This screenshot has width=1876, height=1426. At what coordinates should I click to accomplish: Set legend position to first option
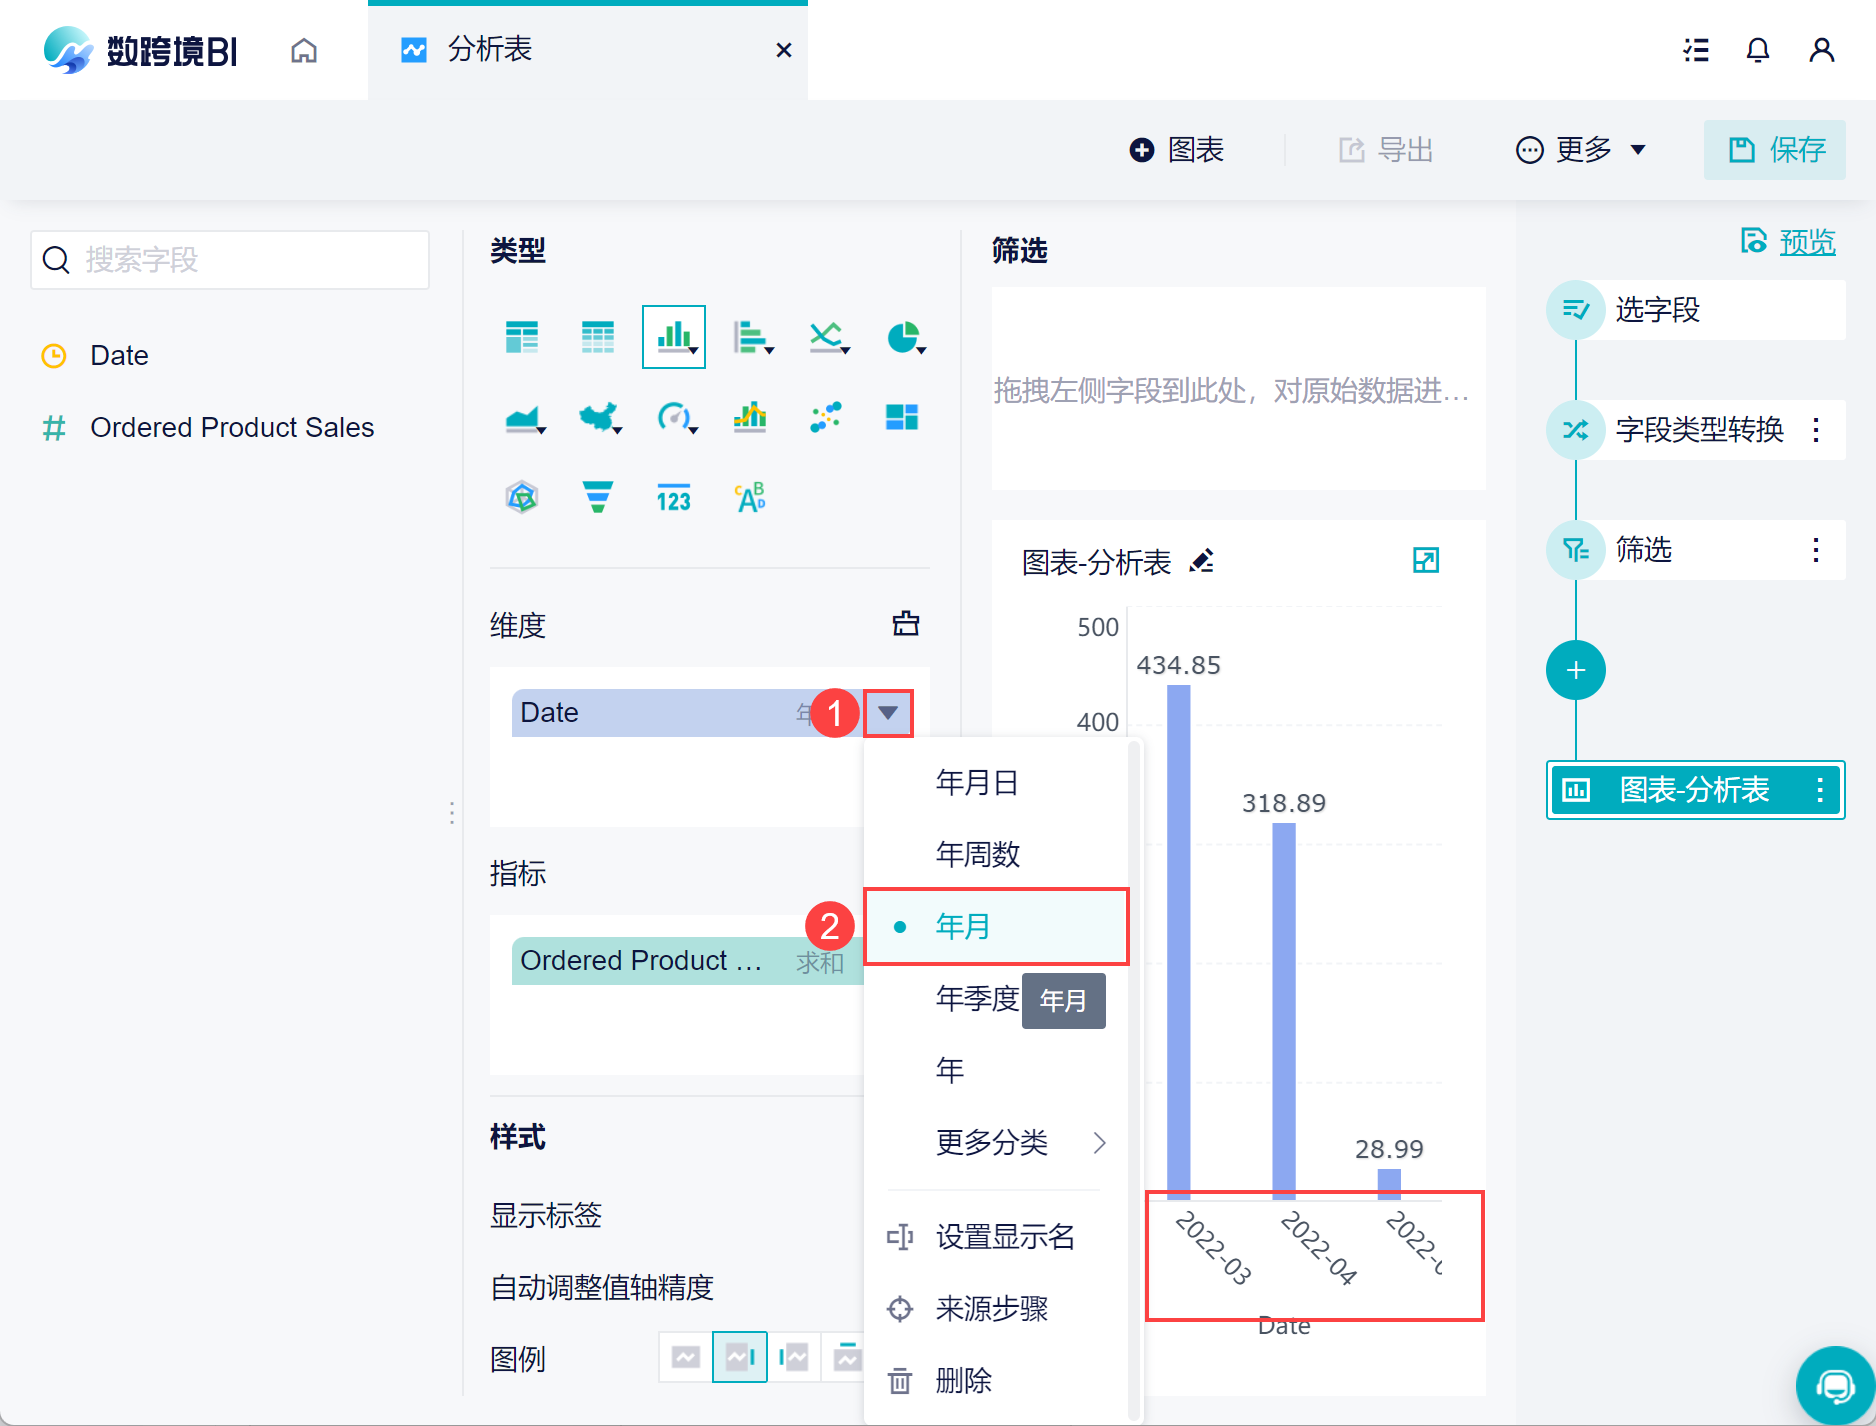(686, 1357)
